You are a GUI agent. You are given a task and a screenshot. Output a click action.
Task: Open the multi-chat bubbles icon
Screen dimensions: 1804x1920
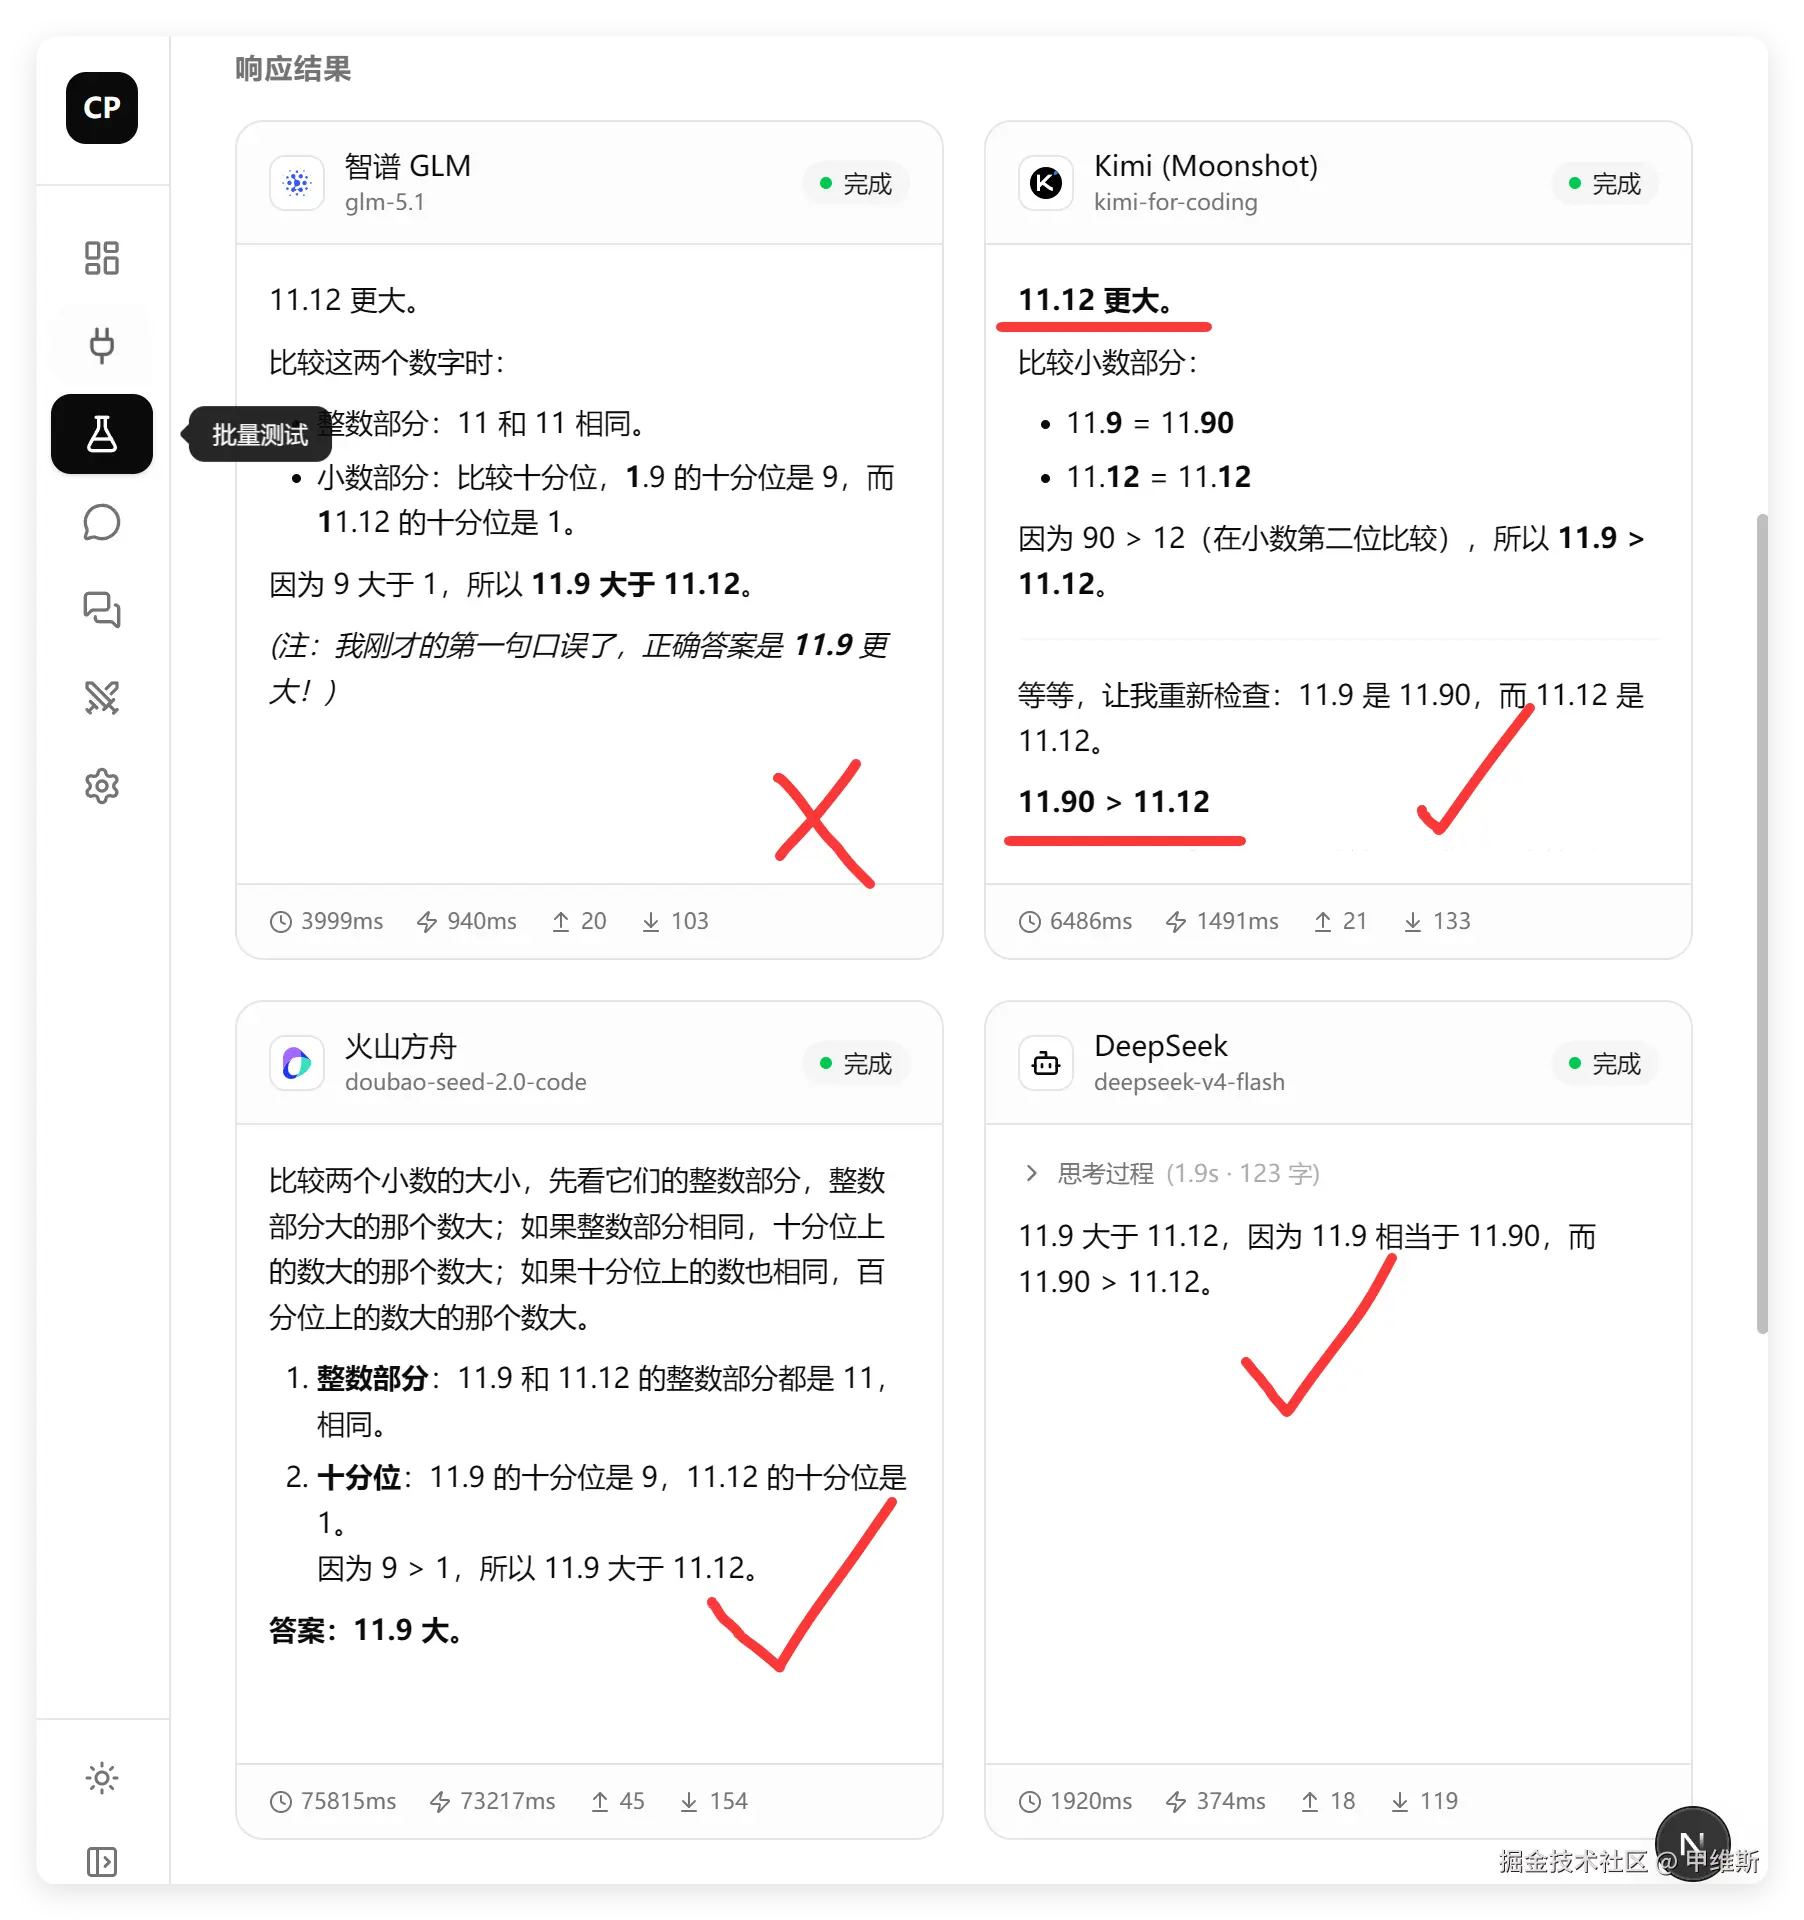[102, 609]
